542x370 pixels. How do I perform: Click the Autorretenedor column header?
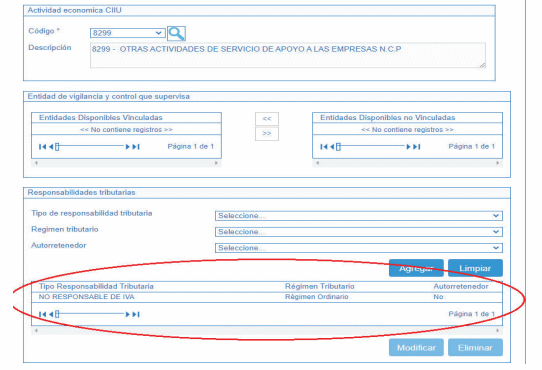(461, 286)
